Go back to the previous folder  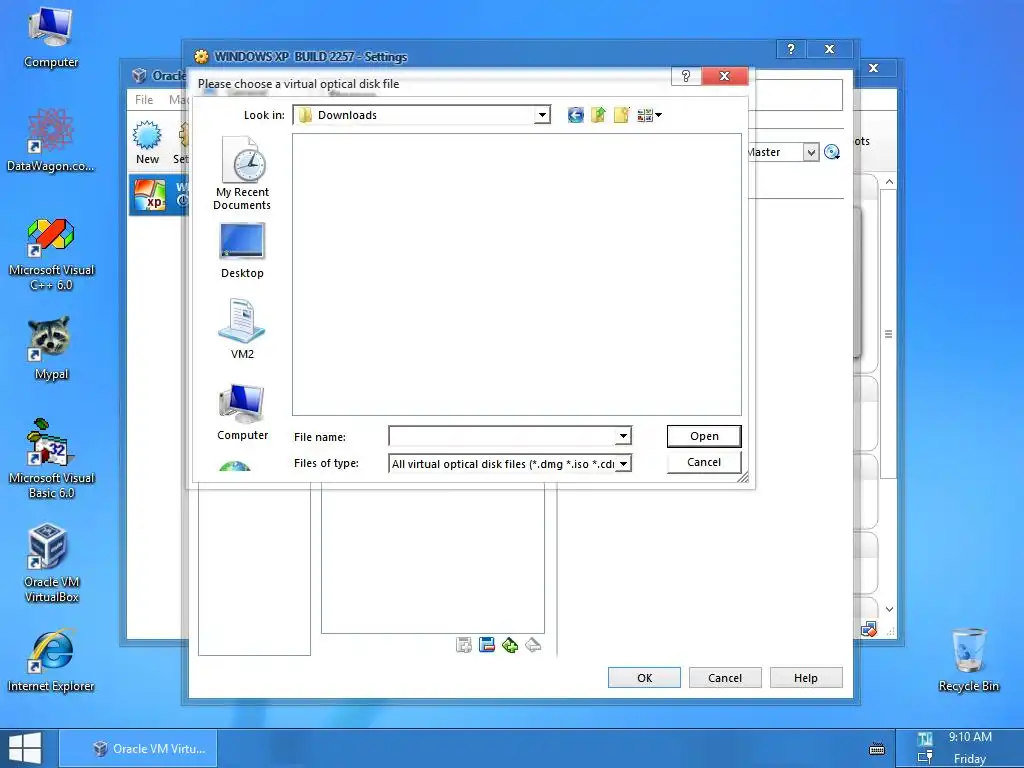coord(575,116)
